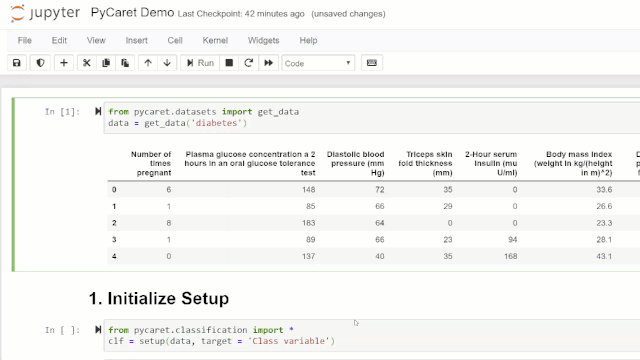This screenshot has width=640, height=360.
Task: Interrupt the kernel with the stop square
Action: 229,63
